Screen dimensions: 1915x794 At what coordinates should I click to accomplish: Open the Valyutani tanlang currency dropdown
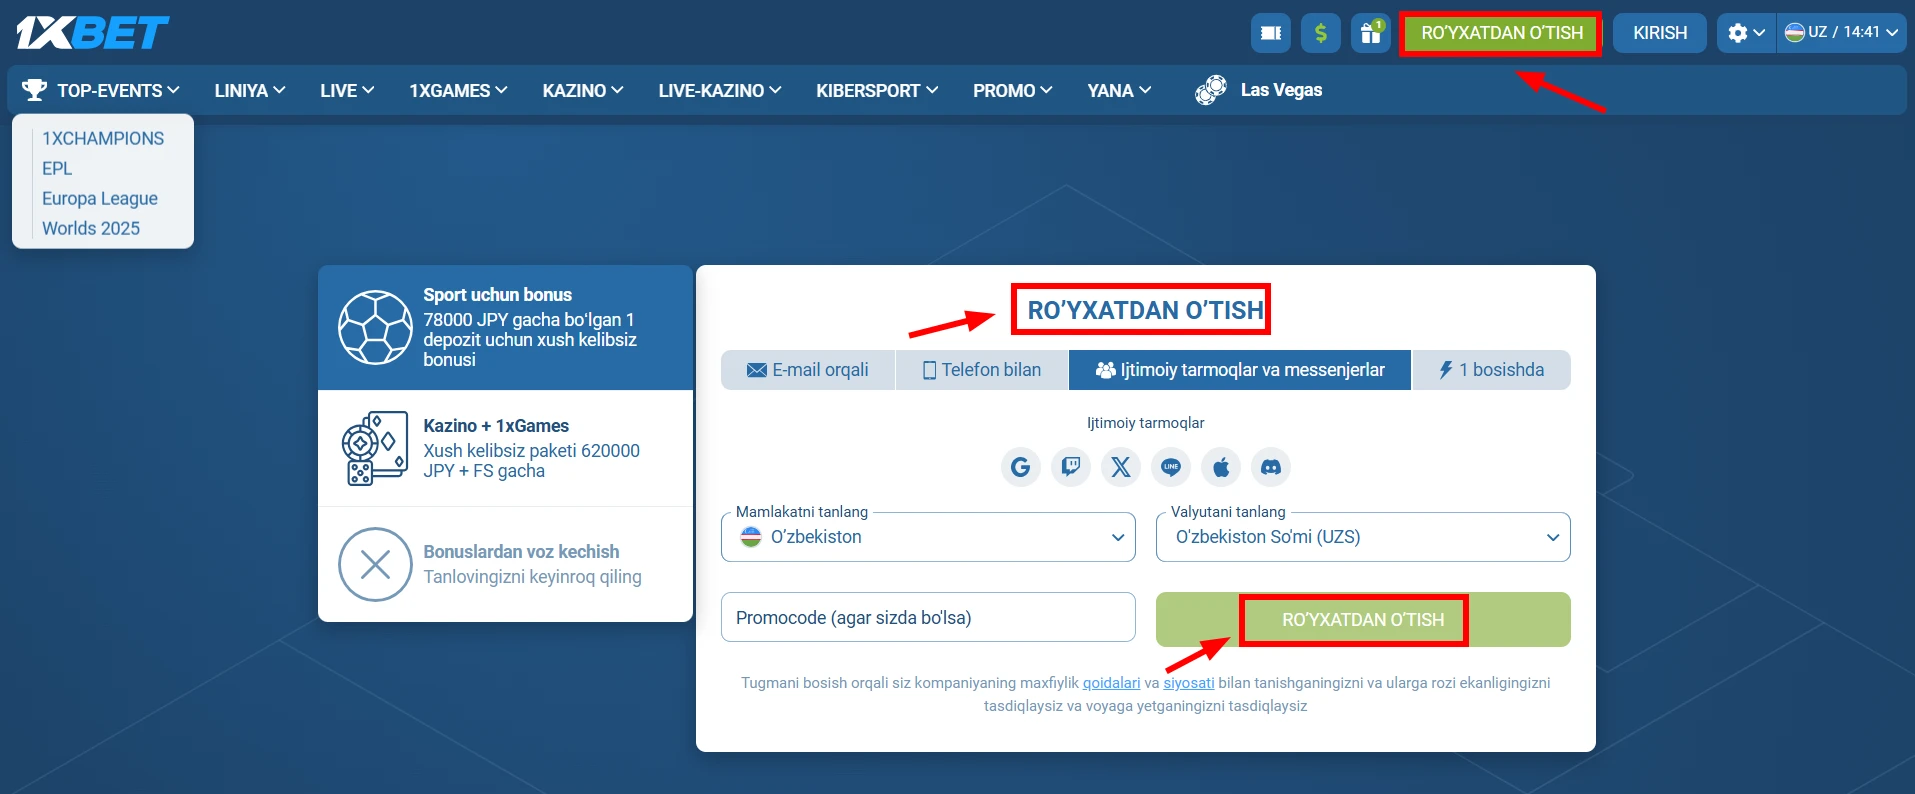(x=1363, y=537)
